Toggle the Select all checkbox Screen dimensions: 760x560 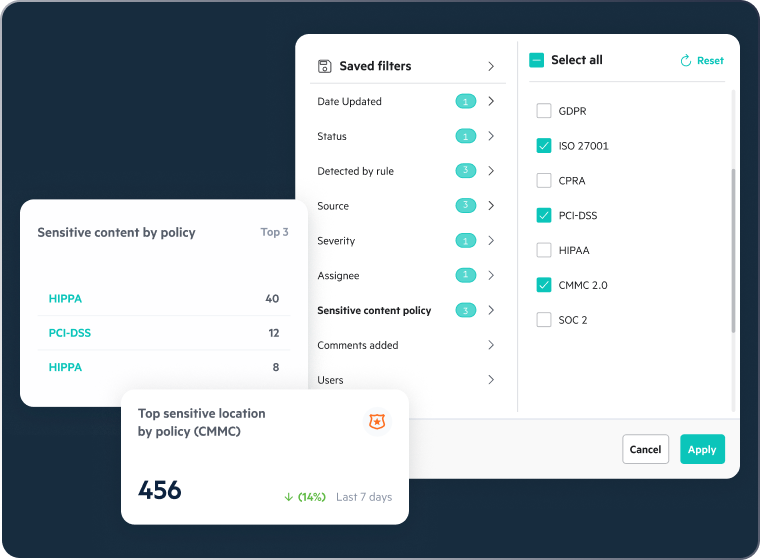click(x=537, y=60)
